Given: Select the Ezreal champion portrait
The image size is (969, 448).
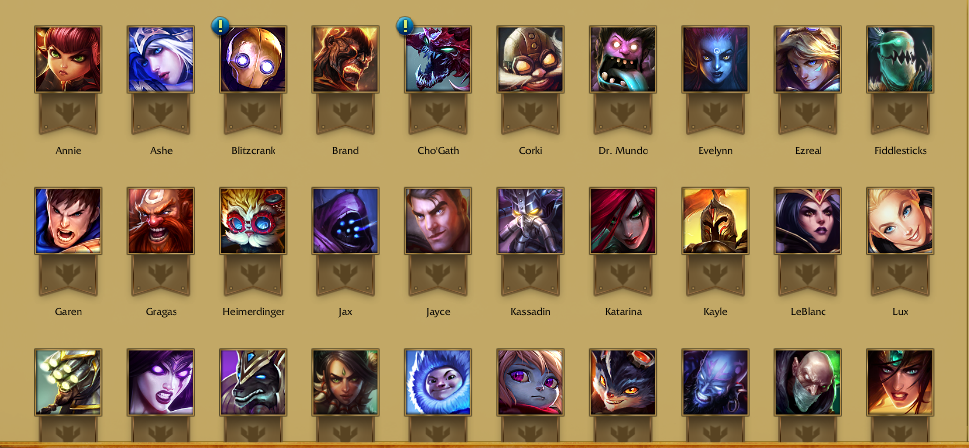Looking at the screenshot, I should click(x=808, y=59).
